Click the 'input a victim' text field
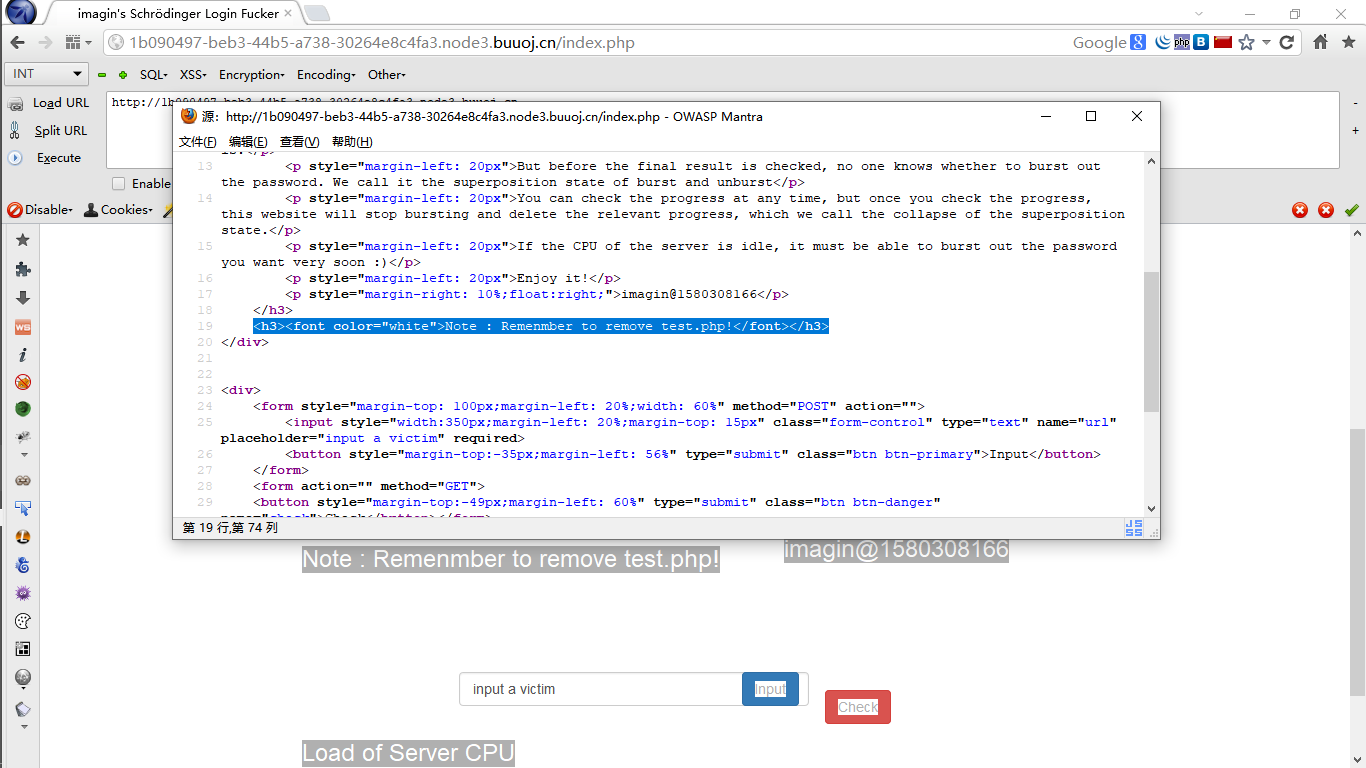Screen dimensions: 1366x768 click(601, 689)
